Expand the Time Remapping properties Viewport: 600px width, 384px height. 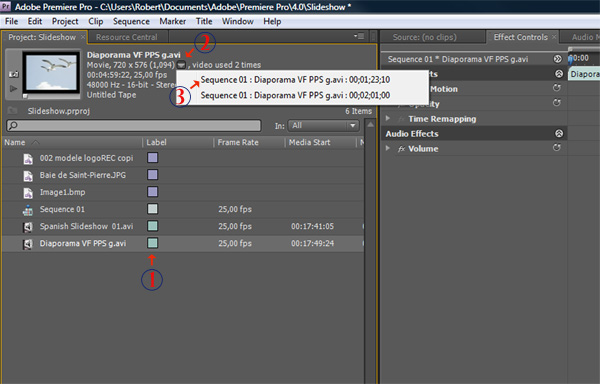(388, 119)
